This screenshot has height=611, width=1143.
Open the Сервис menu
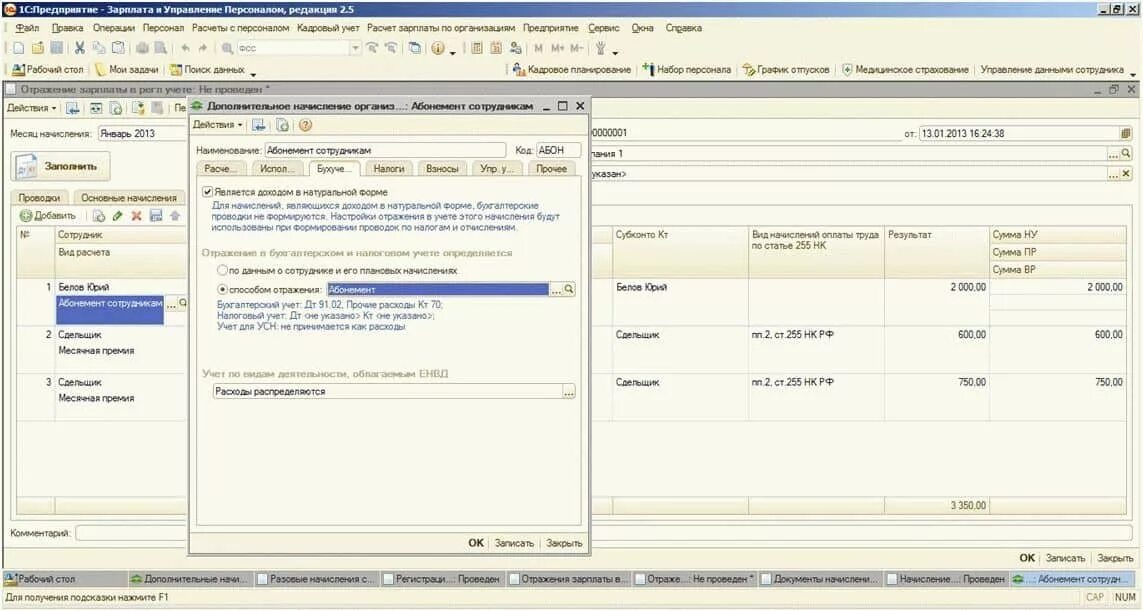coord(604,28)
